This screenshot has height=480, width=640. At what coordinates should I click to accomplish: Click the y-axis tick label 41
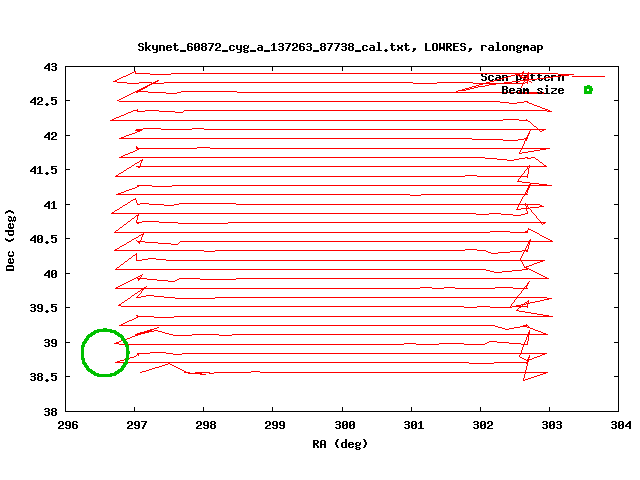tap(51, 205)
